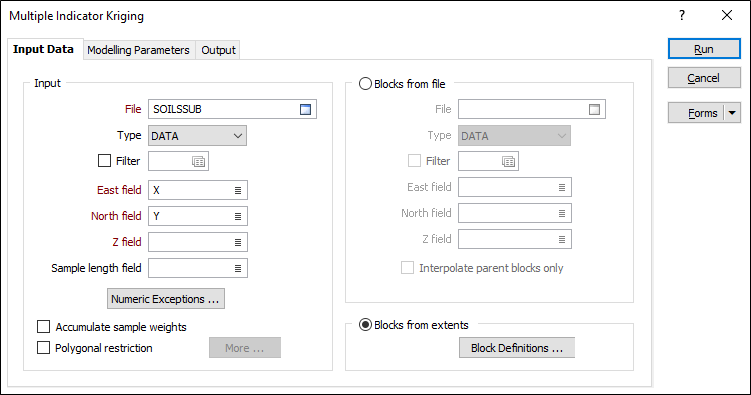The height and width of the screenshot is (395, 751).
Task: Open field list icon for Sample length field
Action: point(238,268)
